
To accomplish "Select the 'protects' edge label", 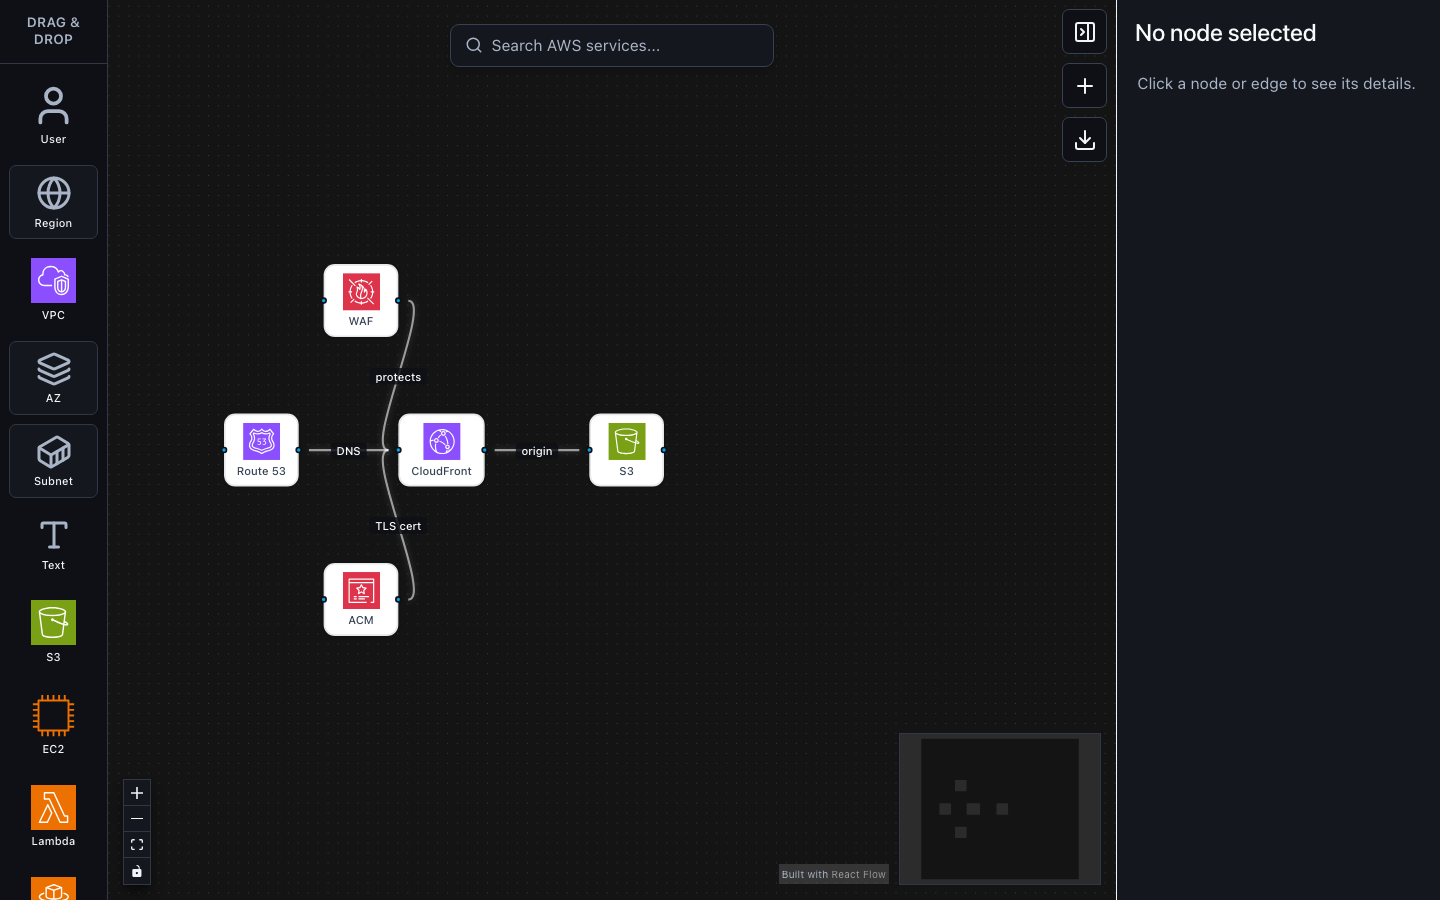I will pos(398,377).
